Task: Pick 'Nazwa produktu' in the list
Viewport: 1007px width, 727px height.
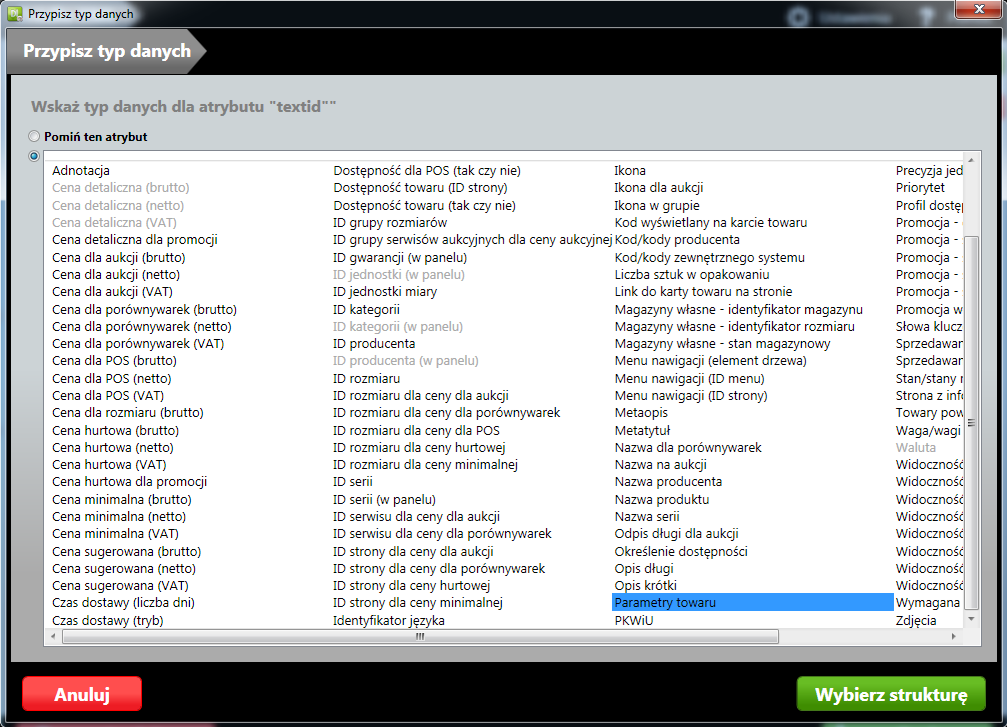Action: pyautogui.click(x=661, y=499)
